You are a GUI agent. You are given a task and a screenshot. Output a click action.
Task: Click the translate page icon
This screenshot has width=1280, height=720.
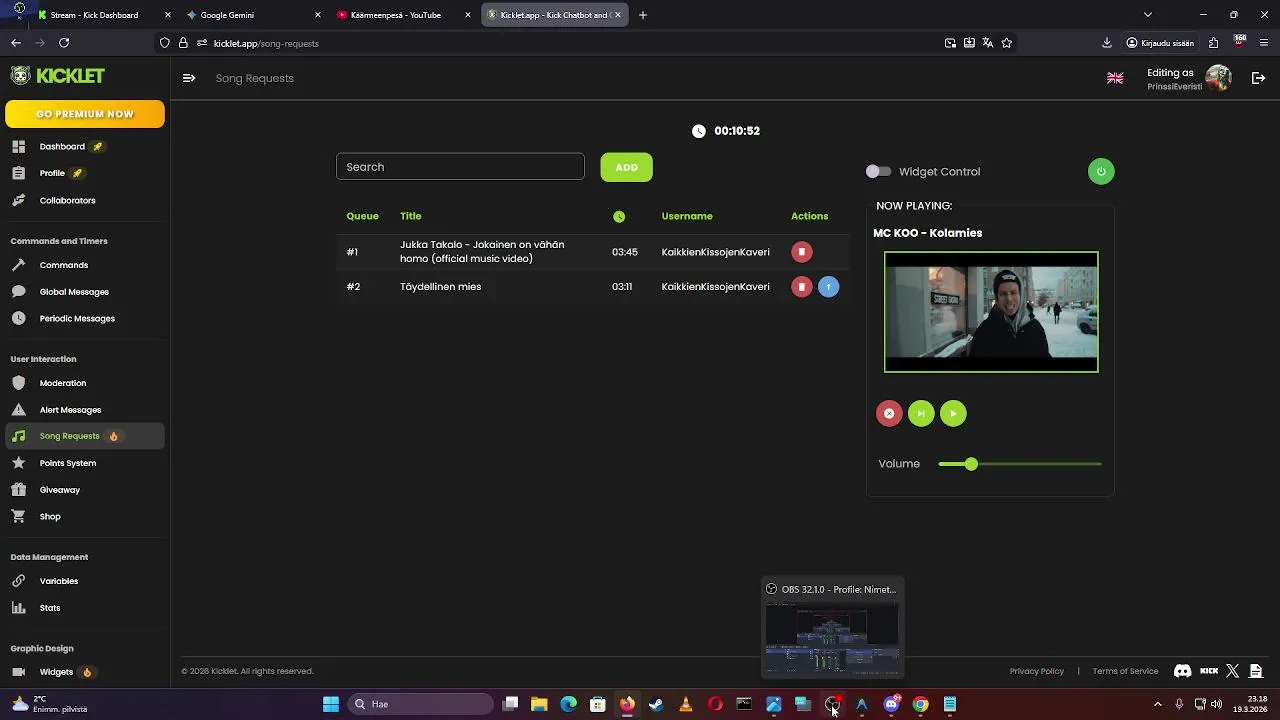pyautogui.click(x=988, y=43)
